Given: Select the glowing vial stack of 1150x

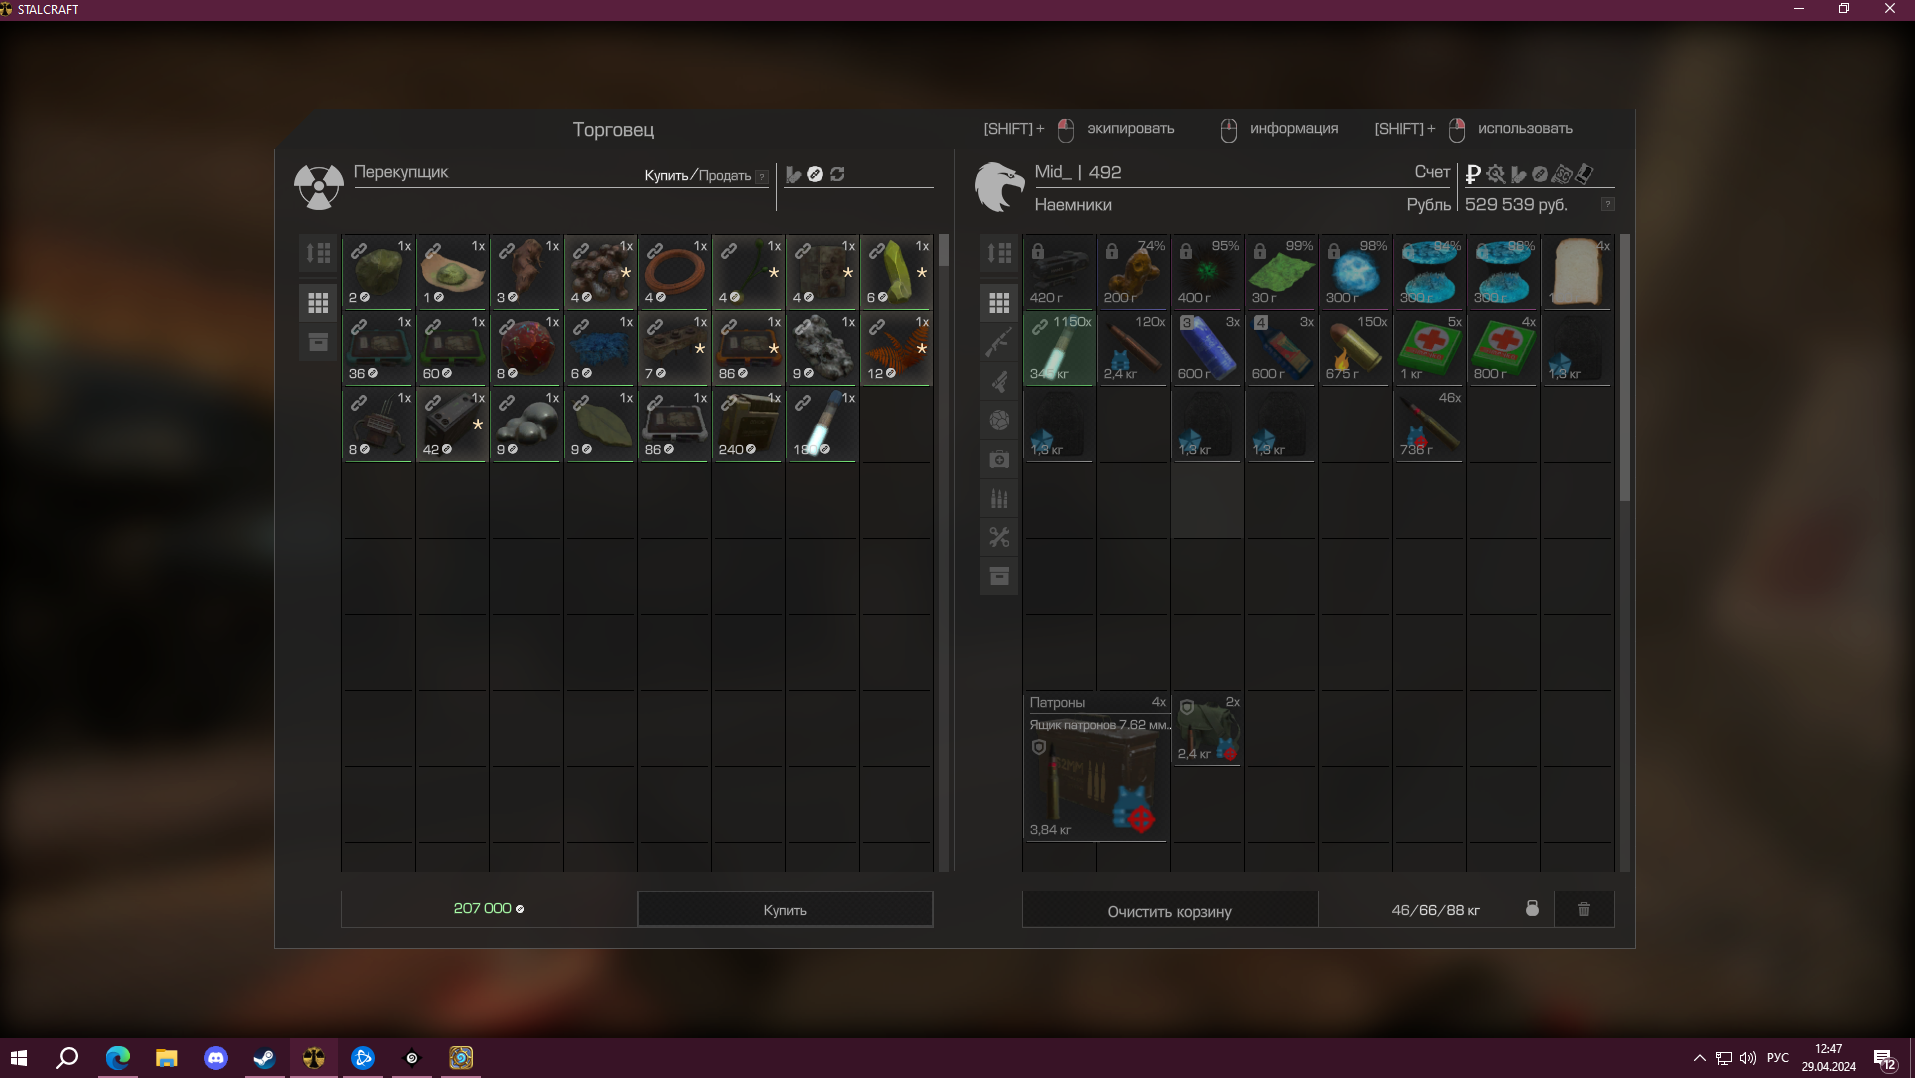Looking at the screenshot, I should pos(1059,348).
